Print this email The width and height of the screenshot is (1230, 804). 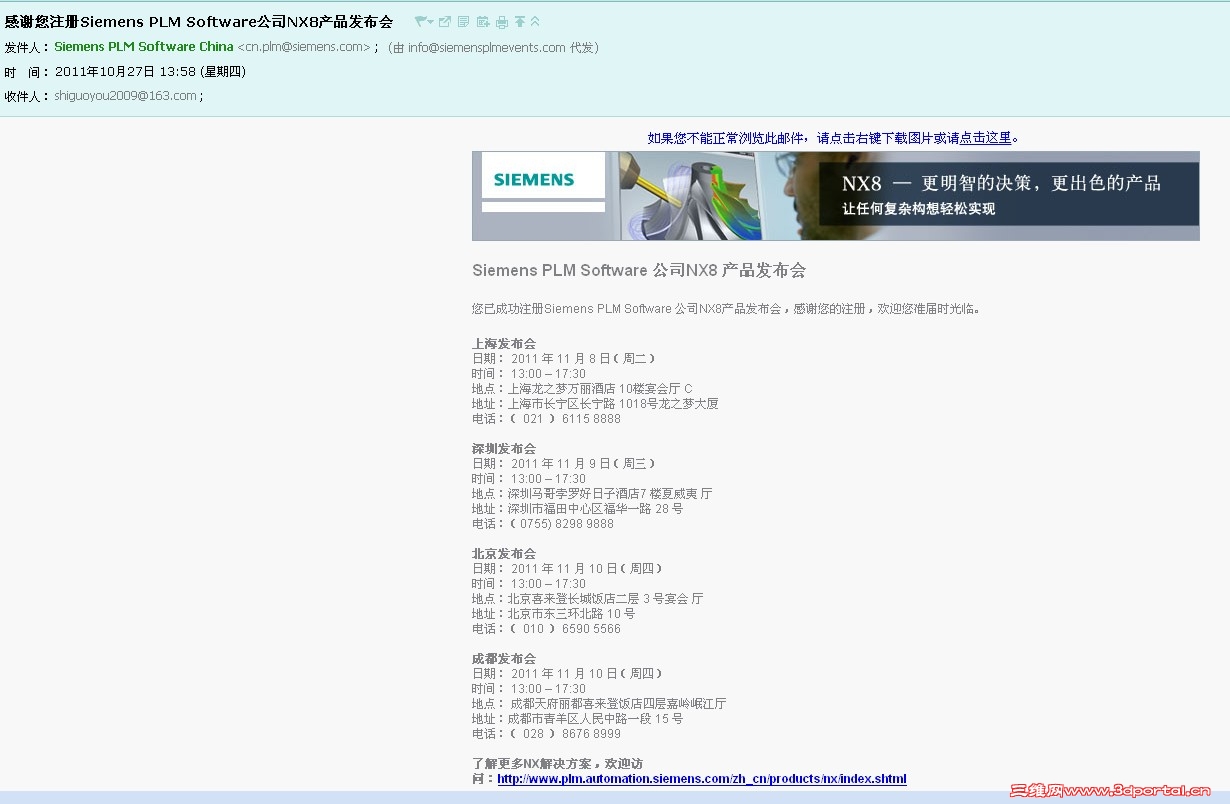click(503, 21)
